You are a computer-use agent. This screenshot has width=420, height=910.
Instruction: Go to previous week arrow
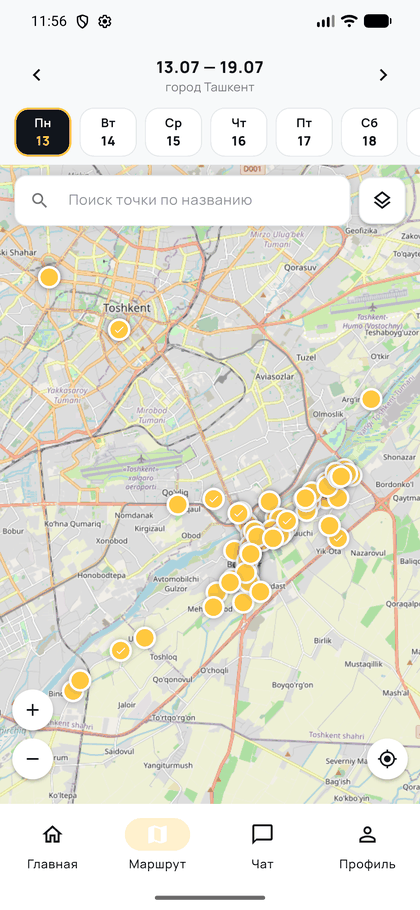point(37,75)
